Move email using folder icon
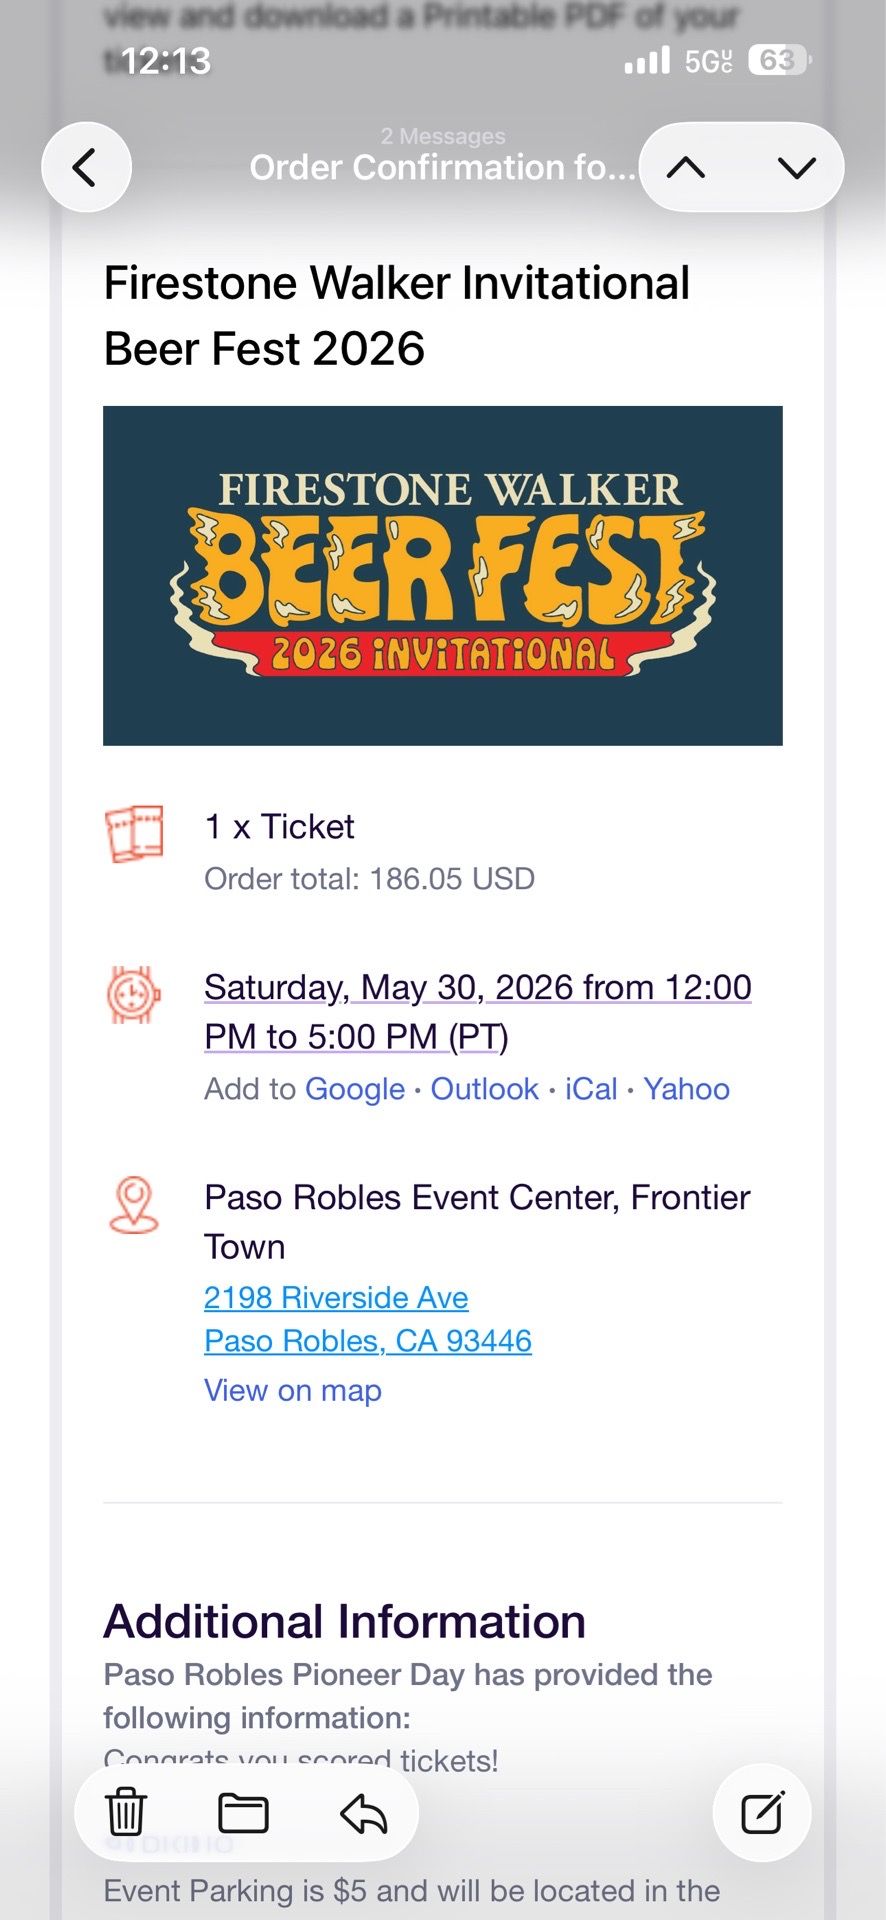Viewport: 886px width, 1920px height. [x=243, y=1813]
